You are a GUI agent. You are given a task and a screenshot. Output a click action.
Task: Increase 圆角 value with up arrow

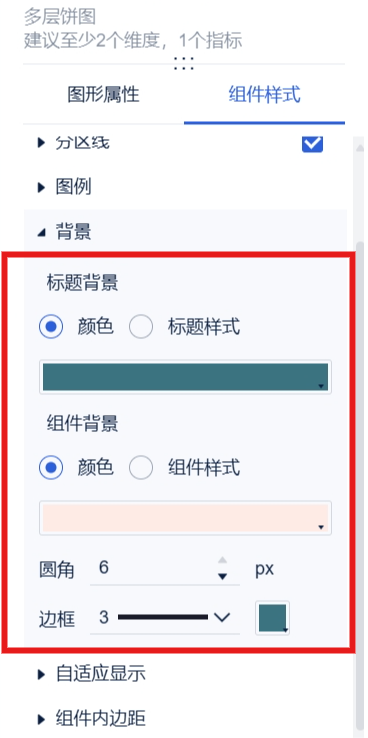tap(223, 561)
